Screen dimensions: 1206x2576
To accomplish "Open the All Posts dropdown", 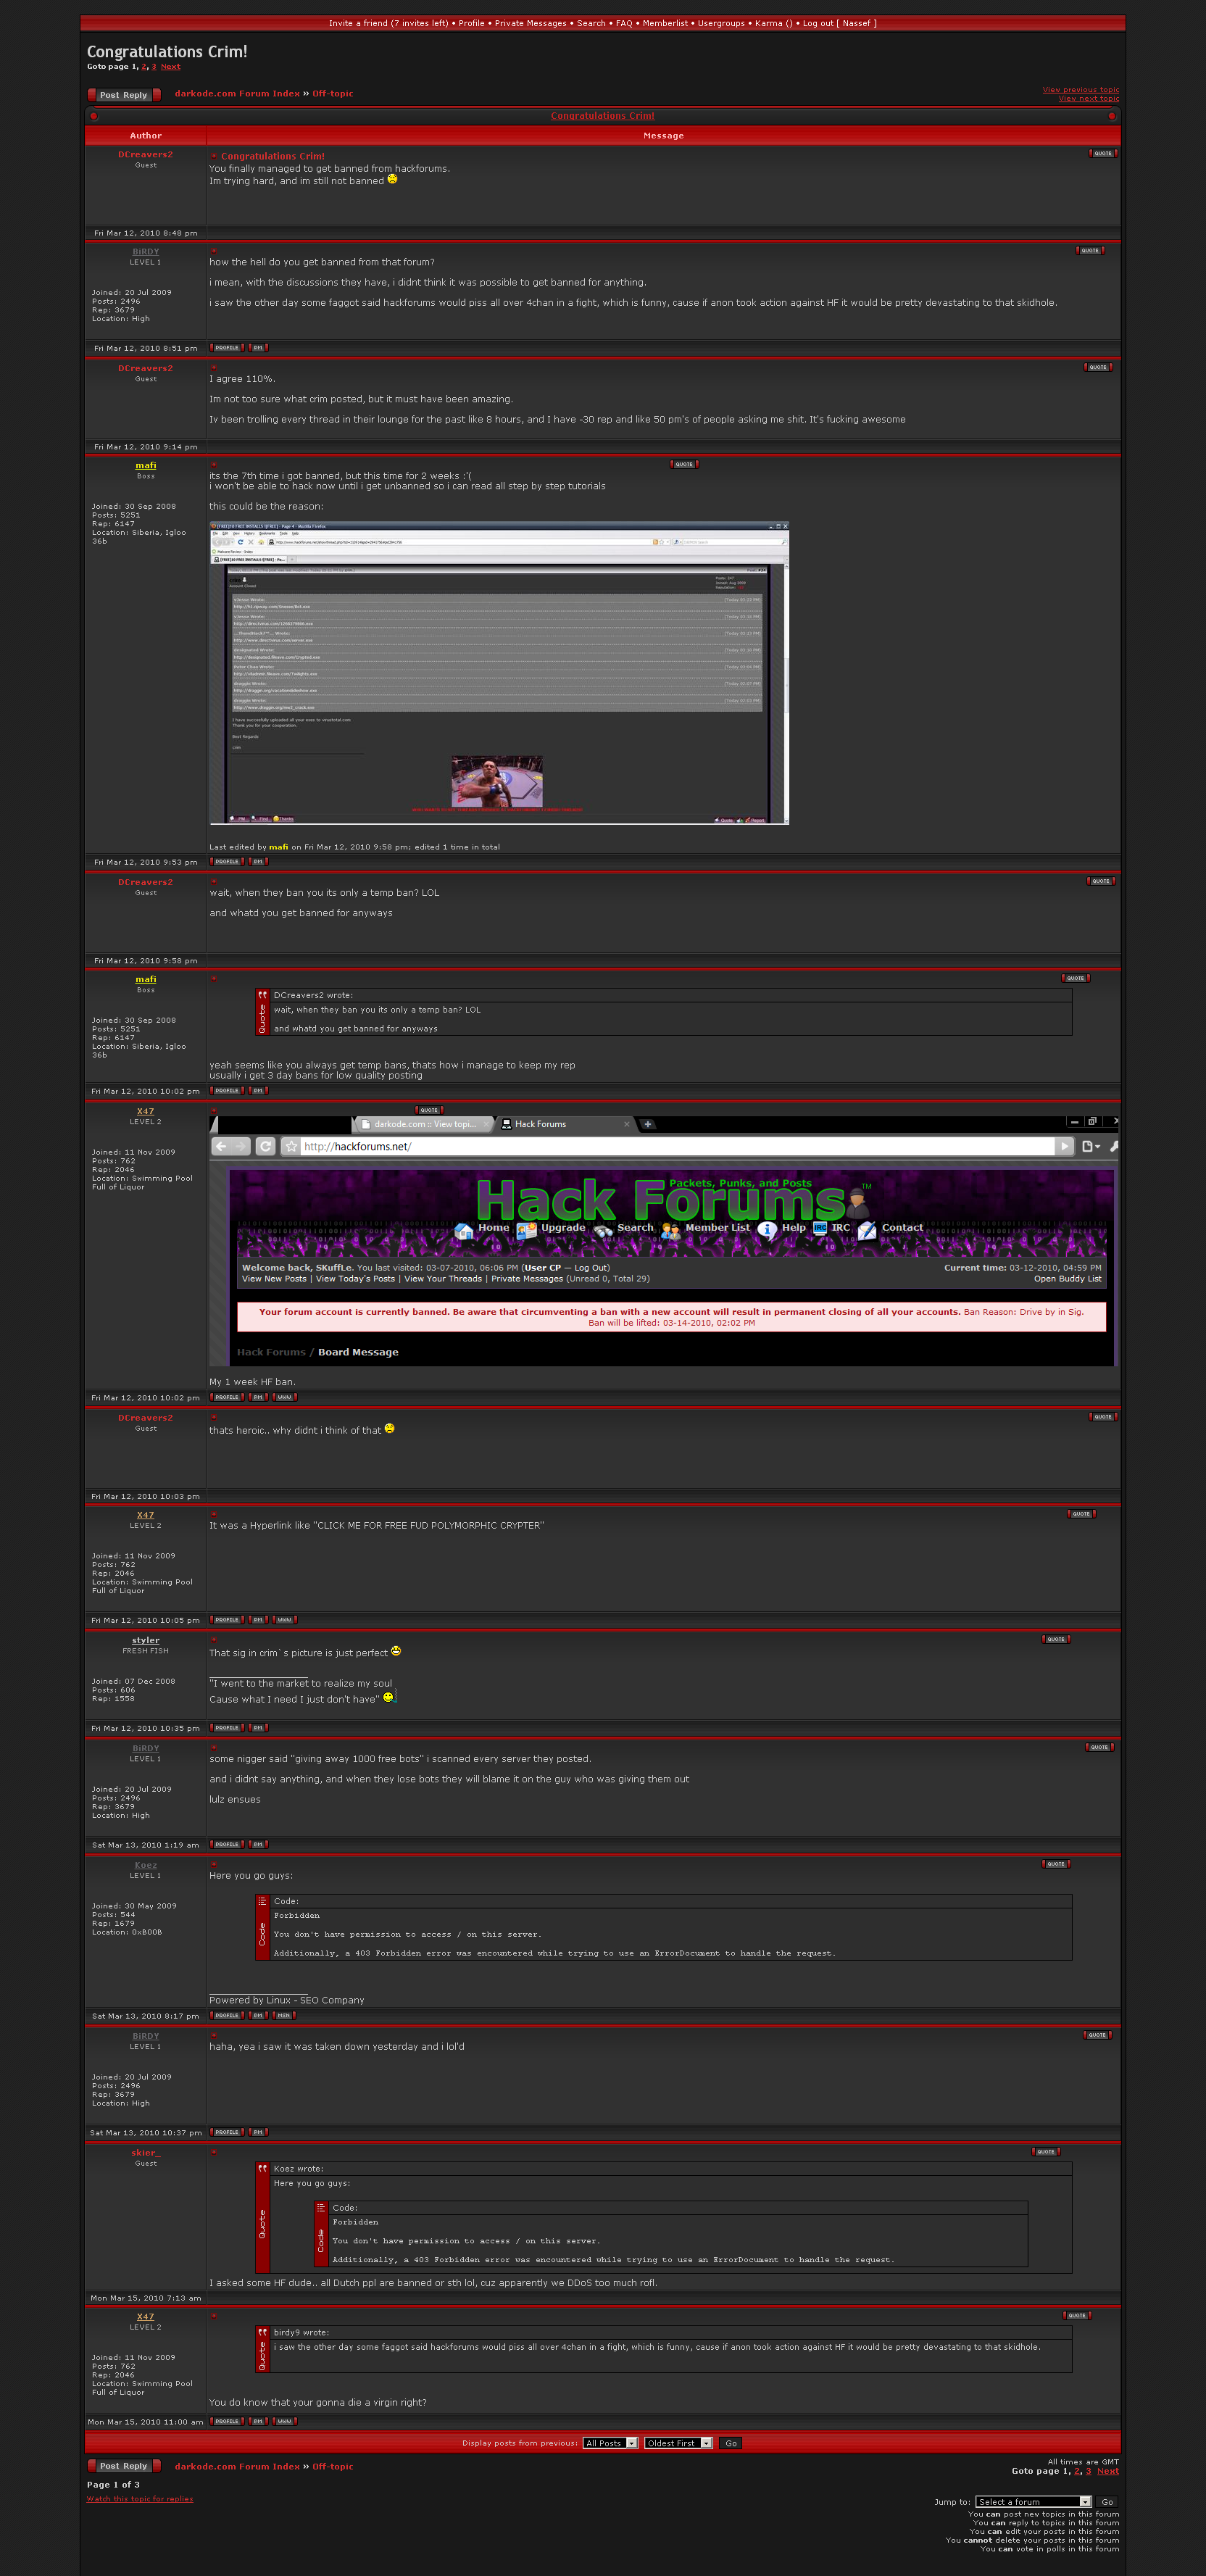I will [610, 2443].
